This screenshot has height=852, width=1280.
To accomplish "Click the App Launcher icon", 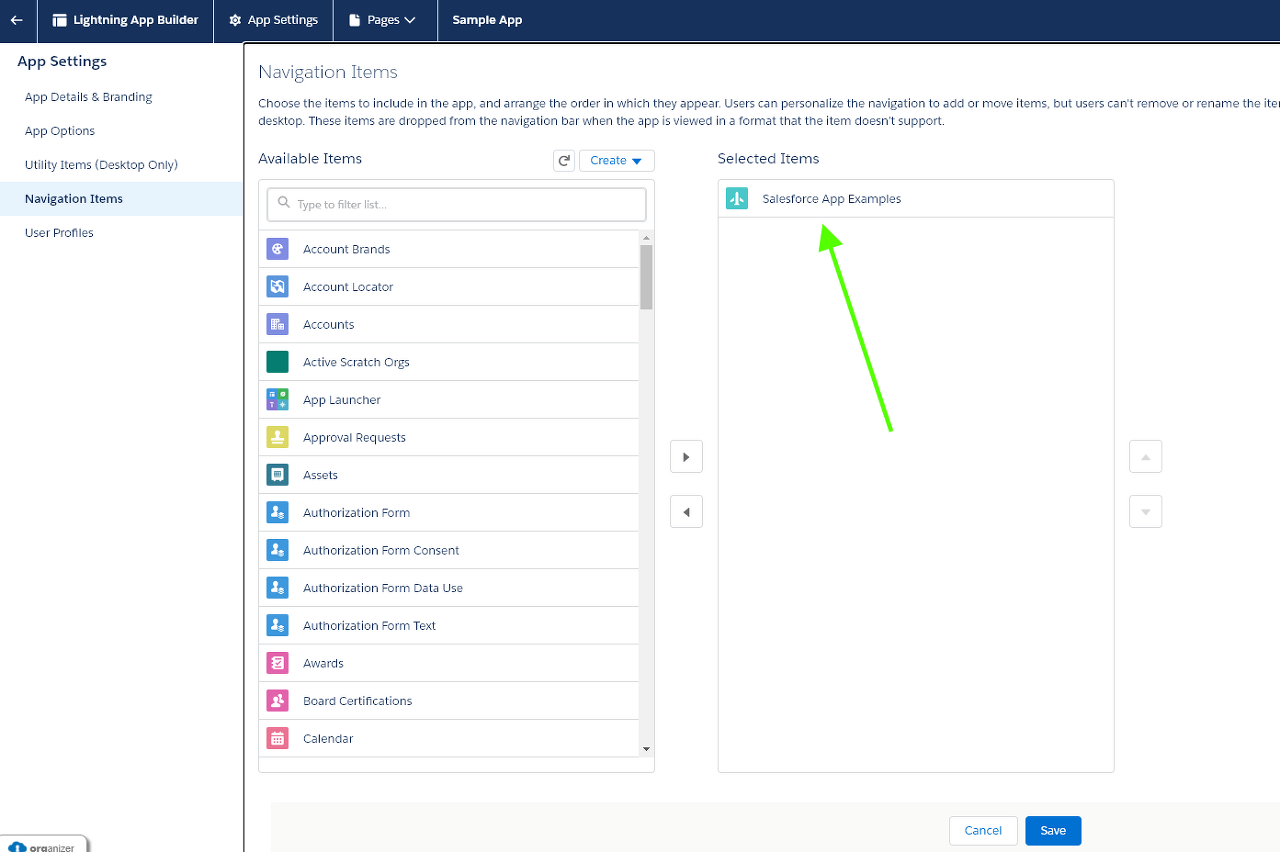I will (x=278, y=400).
